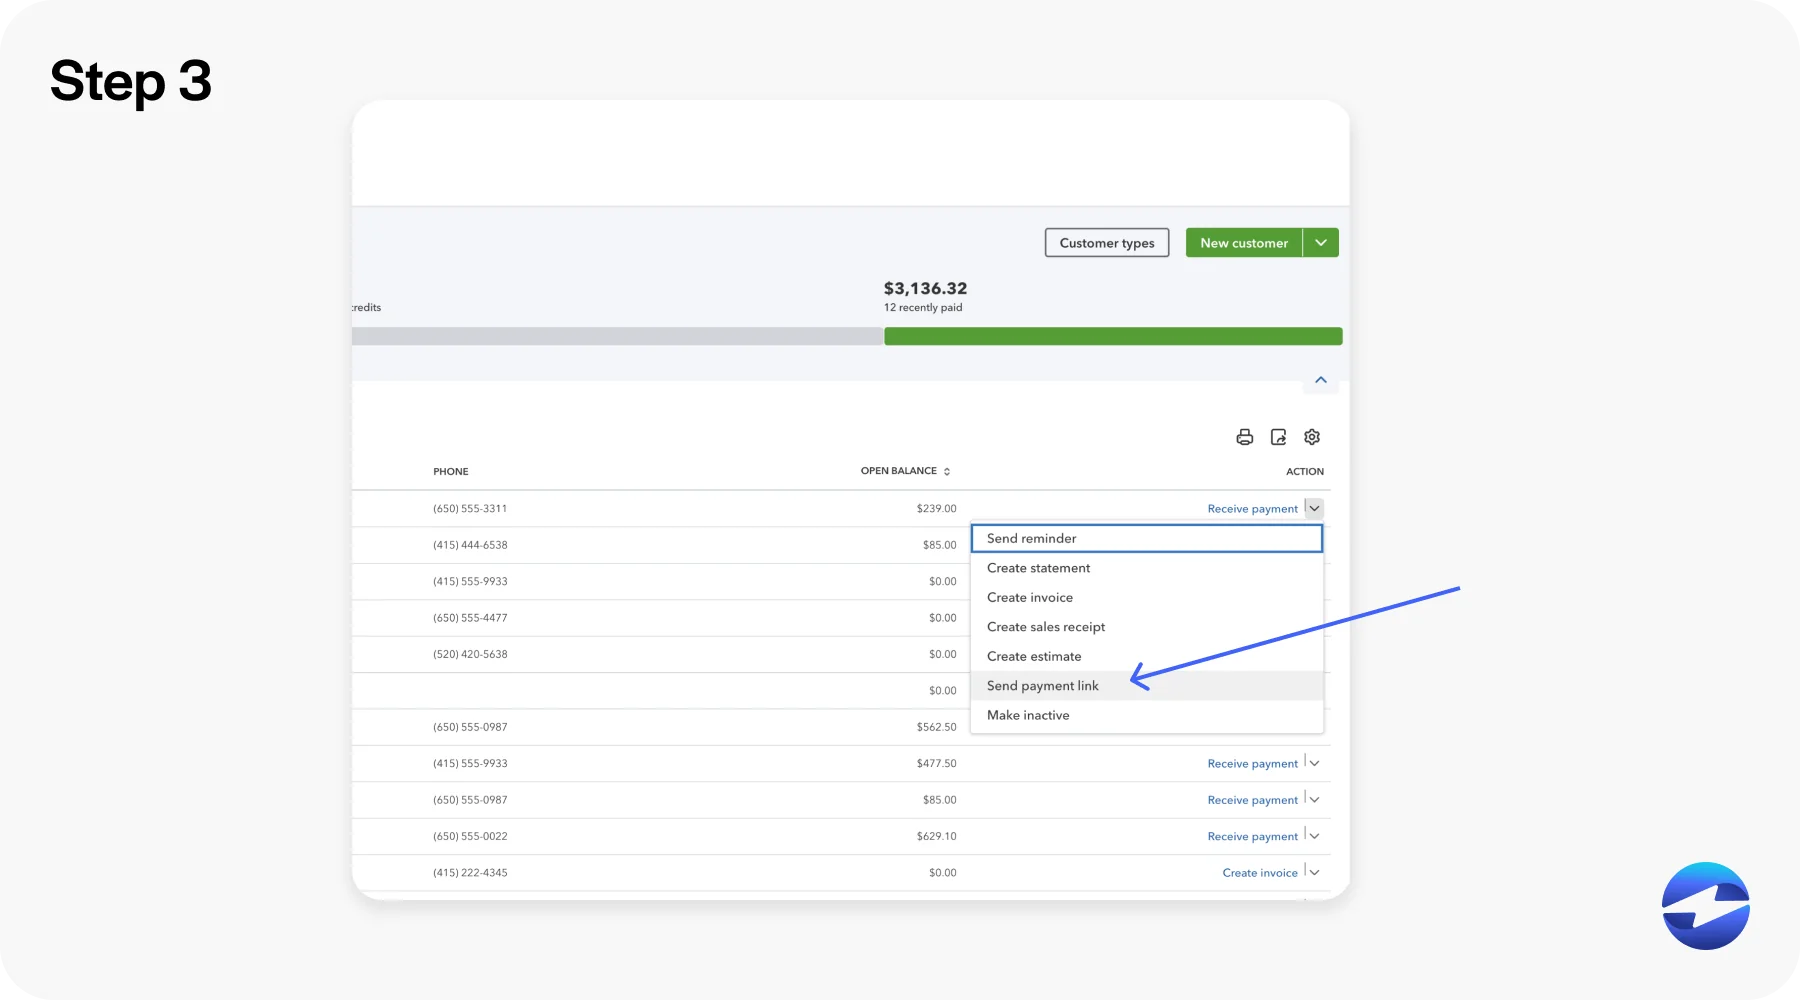Collapse the money bar with chevron up
The height and width of the screenshot is (1000, 1800).
click(x=1321, y=380)
